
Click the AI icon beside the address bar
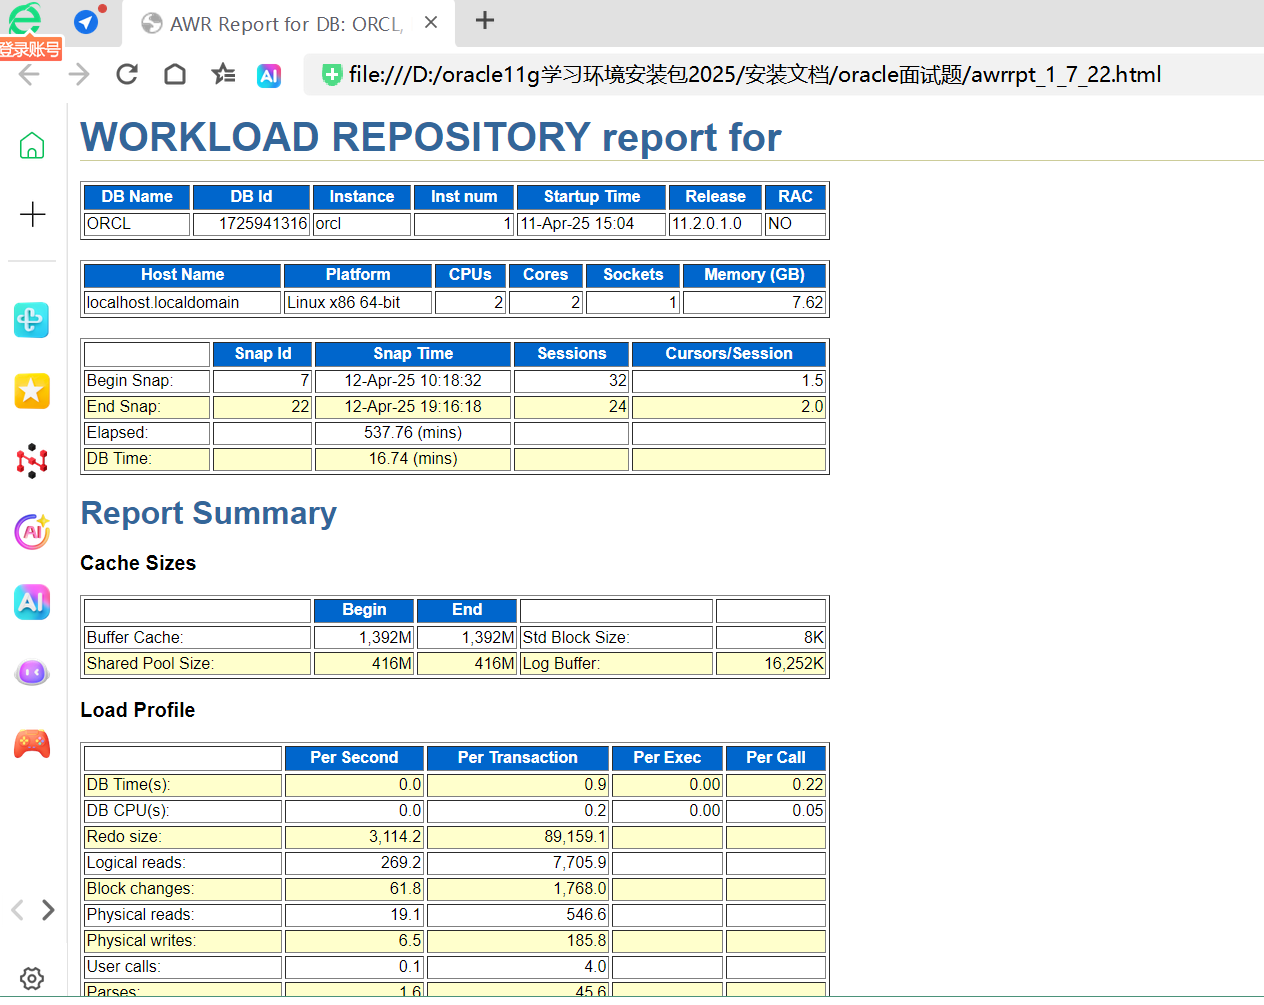click(268, 74)
